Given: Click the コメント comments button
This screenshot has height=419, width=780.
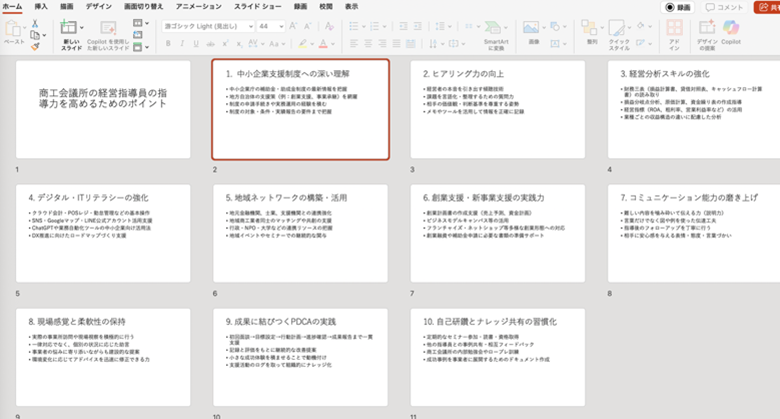Looking at the screenshot, I should tap(724, 7).
